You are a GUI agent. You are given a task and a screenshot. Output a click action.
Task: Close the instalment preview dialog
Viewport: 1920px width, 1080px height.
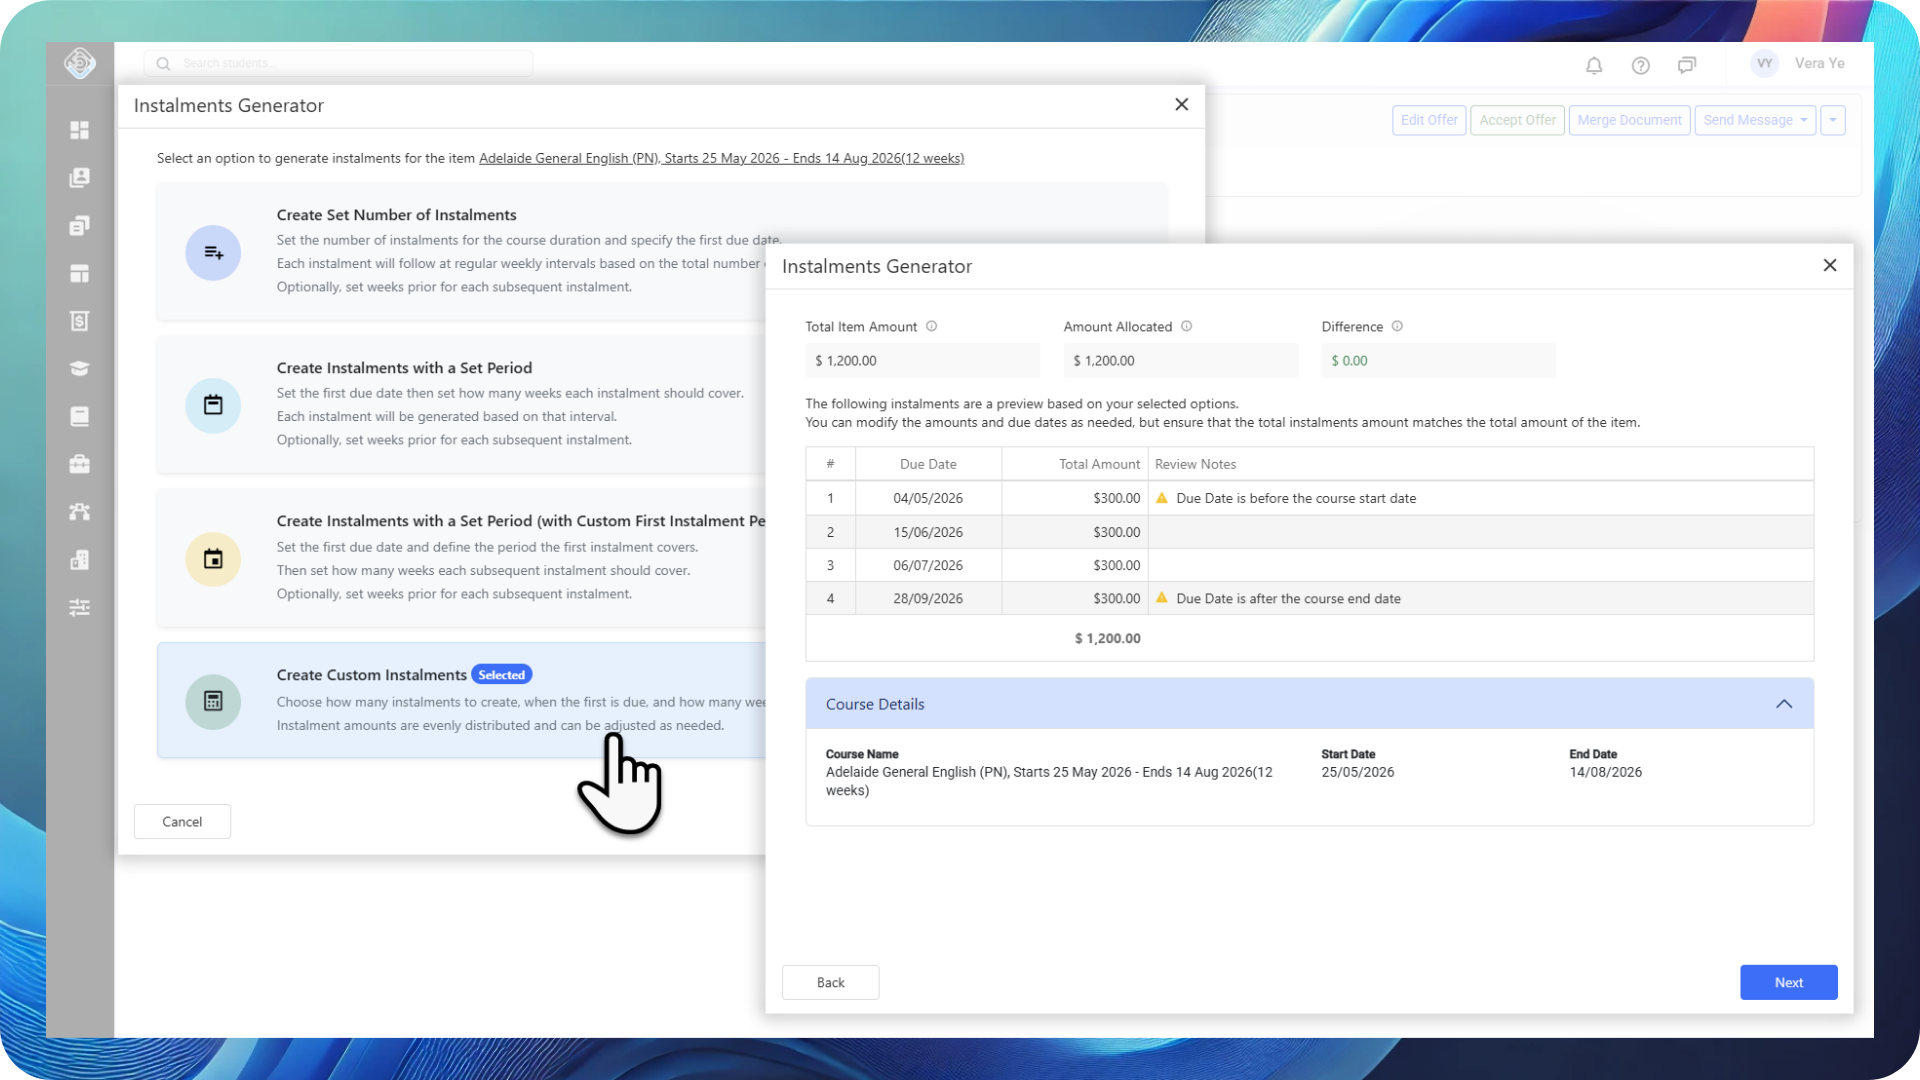click(x=1830, y=265)
